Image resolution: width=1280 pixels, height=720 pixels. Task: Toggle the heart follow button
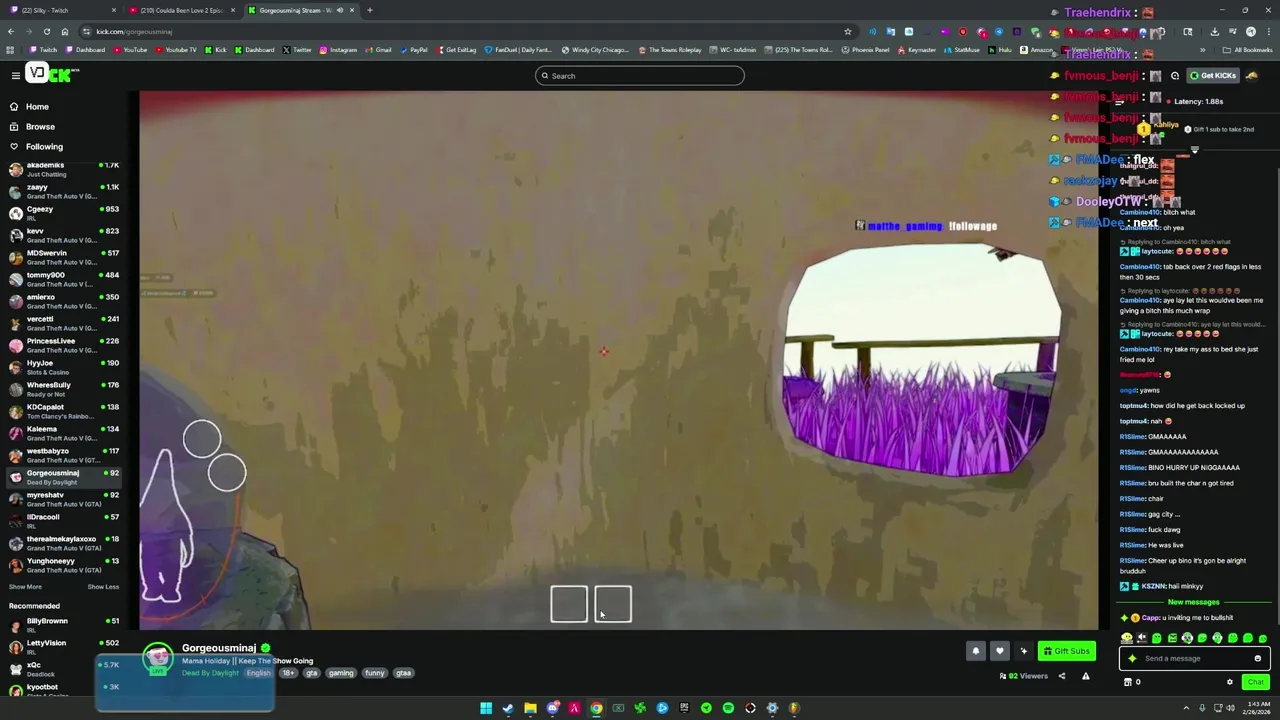[x=999, y=651]
